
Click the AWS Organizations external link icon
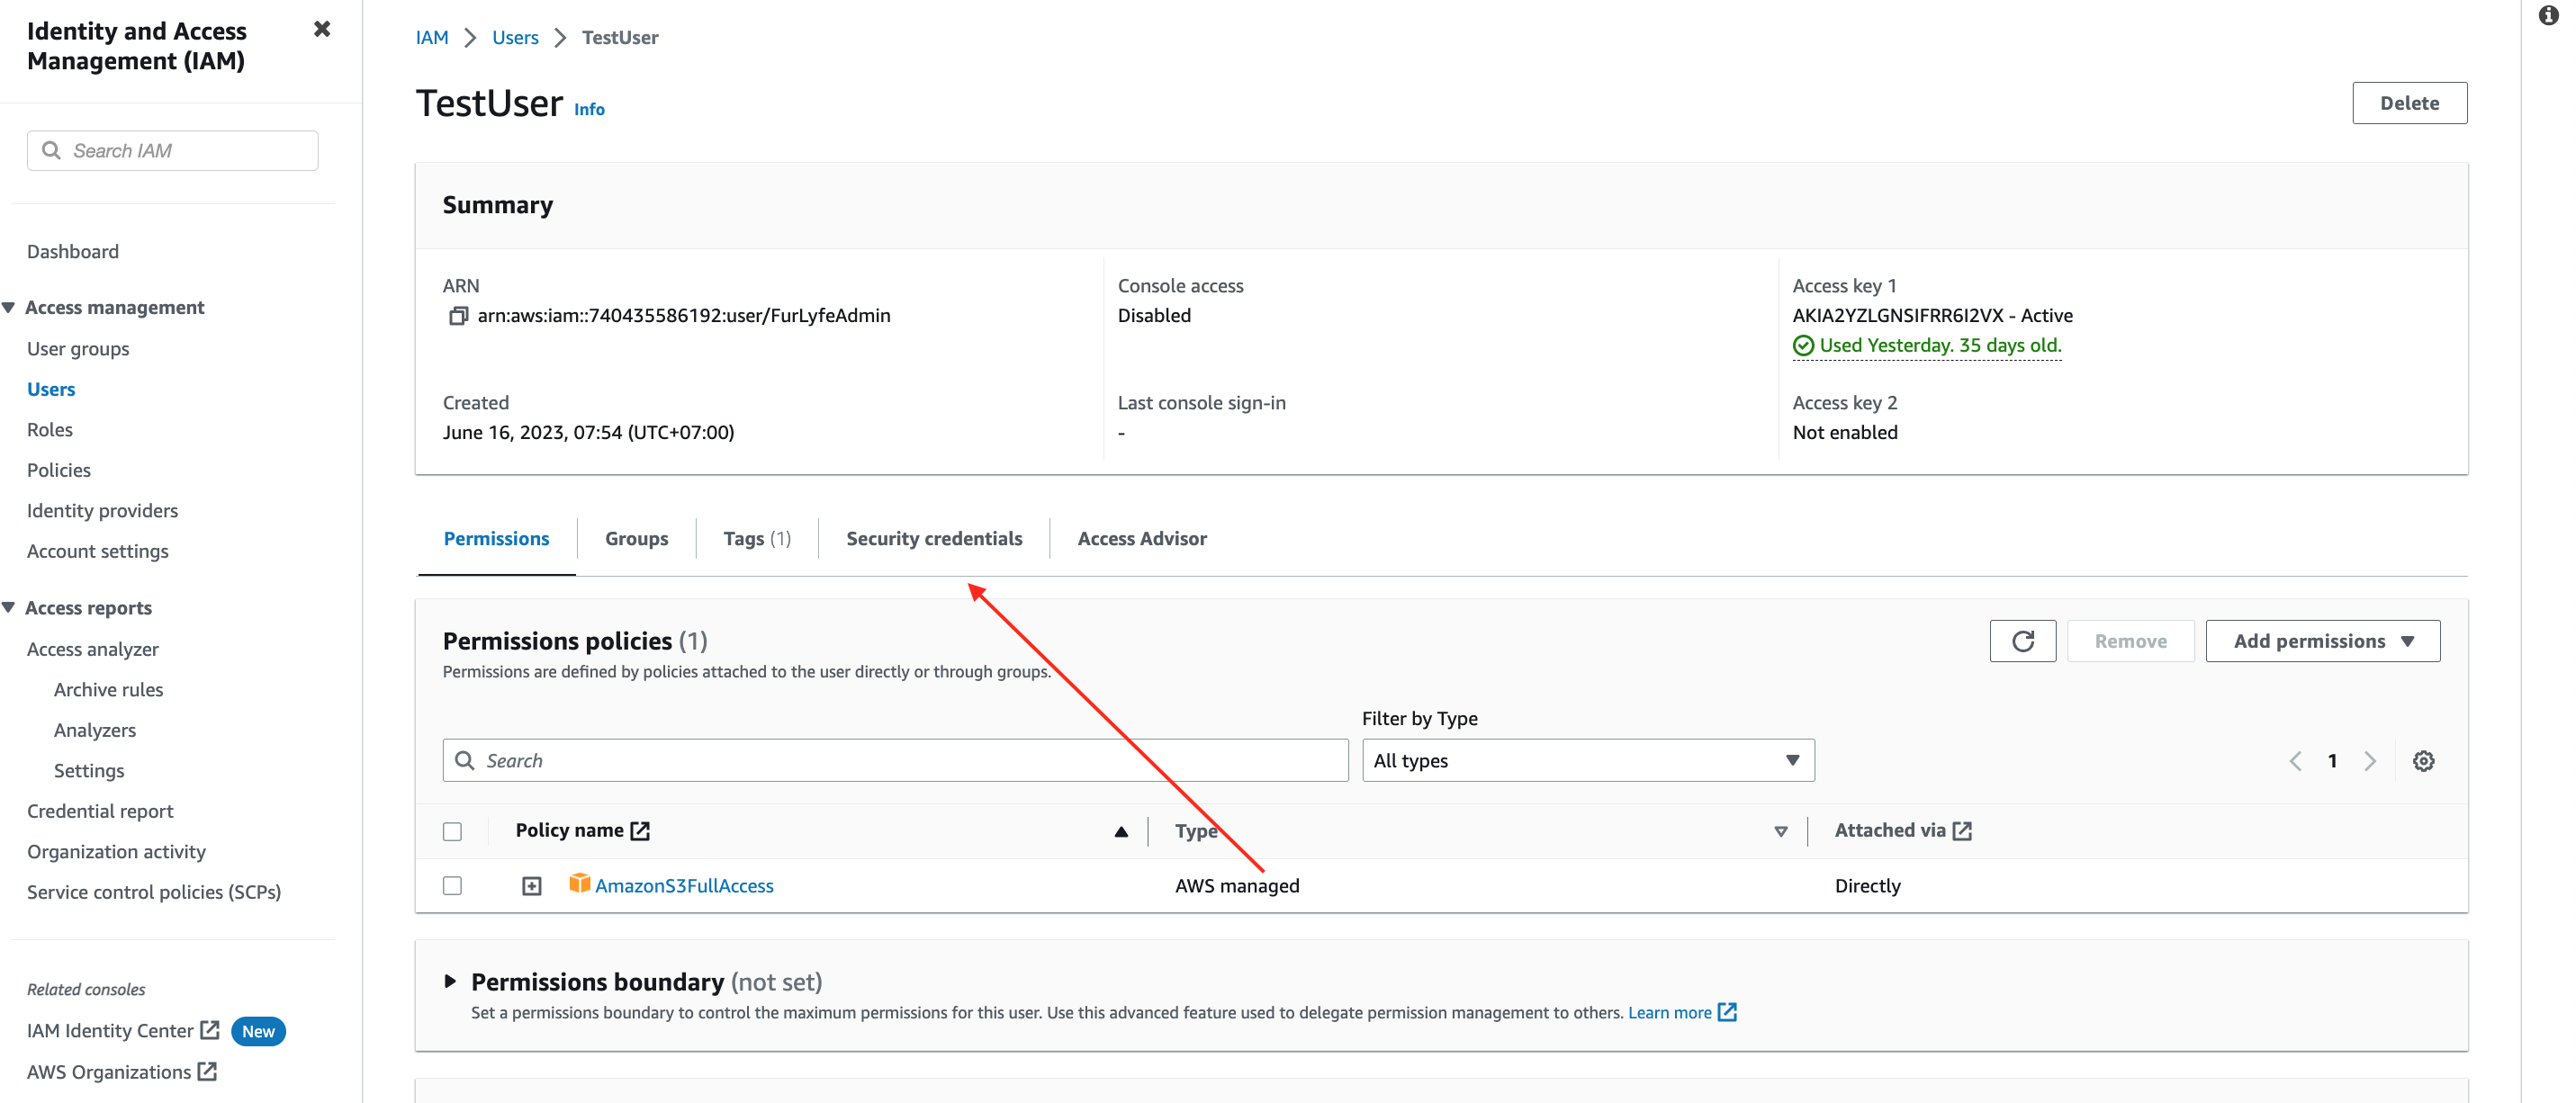click(207, 1071)
